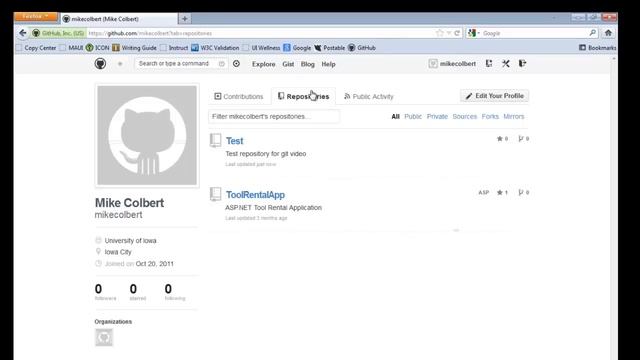Screen dimensions: 640x360
Task: Click the GitHub, Inc. site identity badge
Action: pos(58,33)
